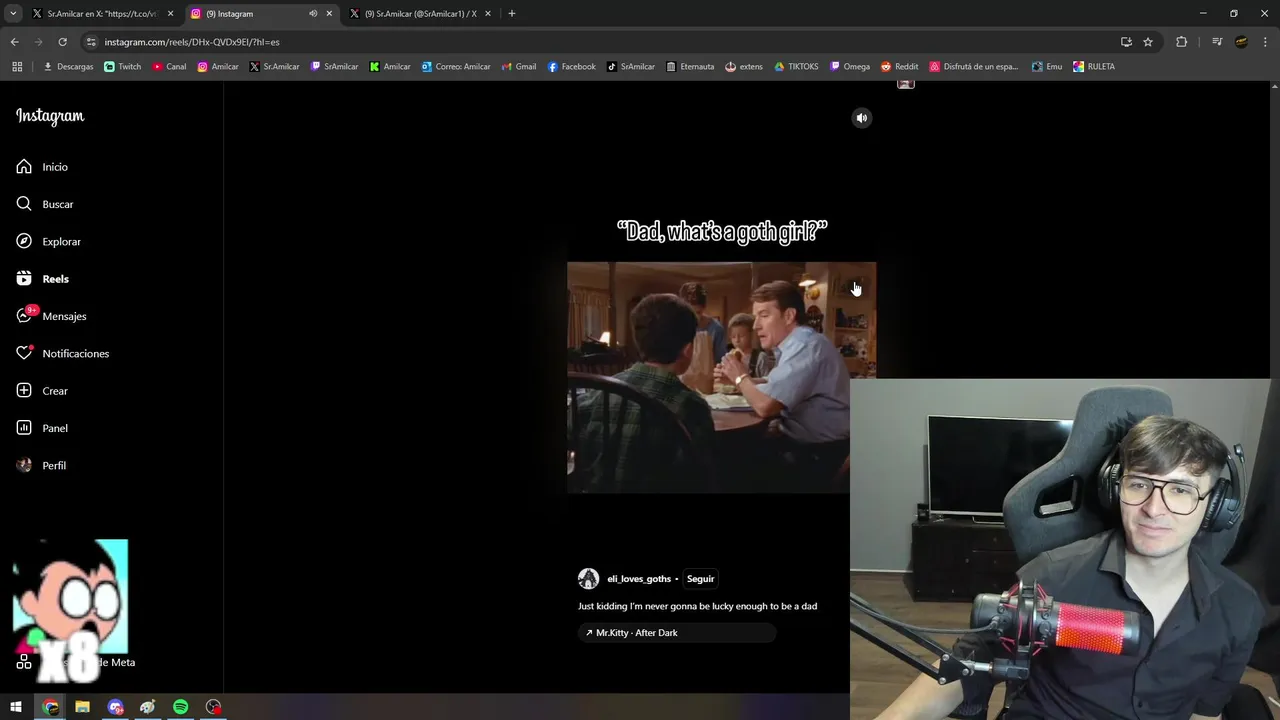
Task: Open OBS recording app in taskbar
Action: [213, 707]
